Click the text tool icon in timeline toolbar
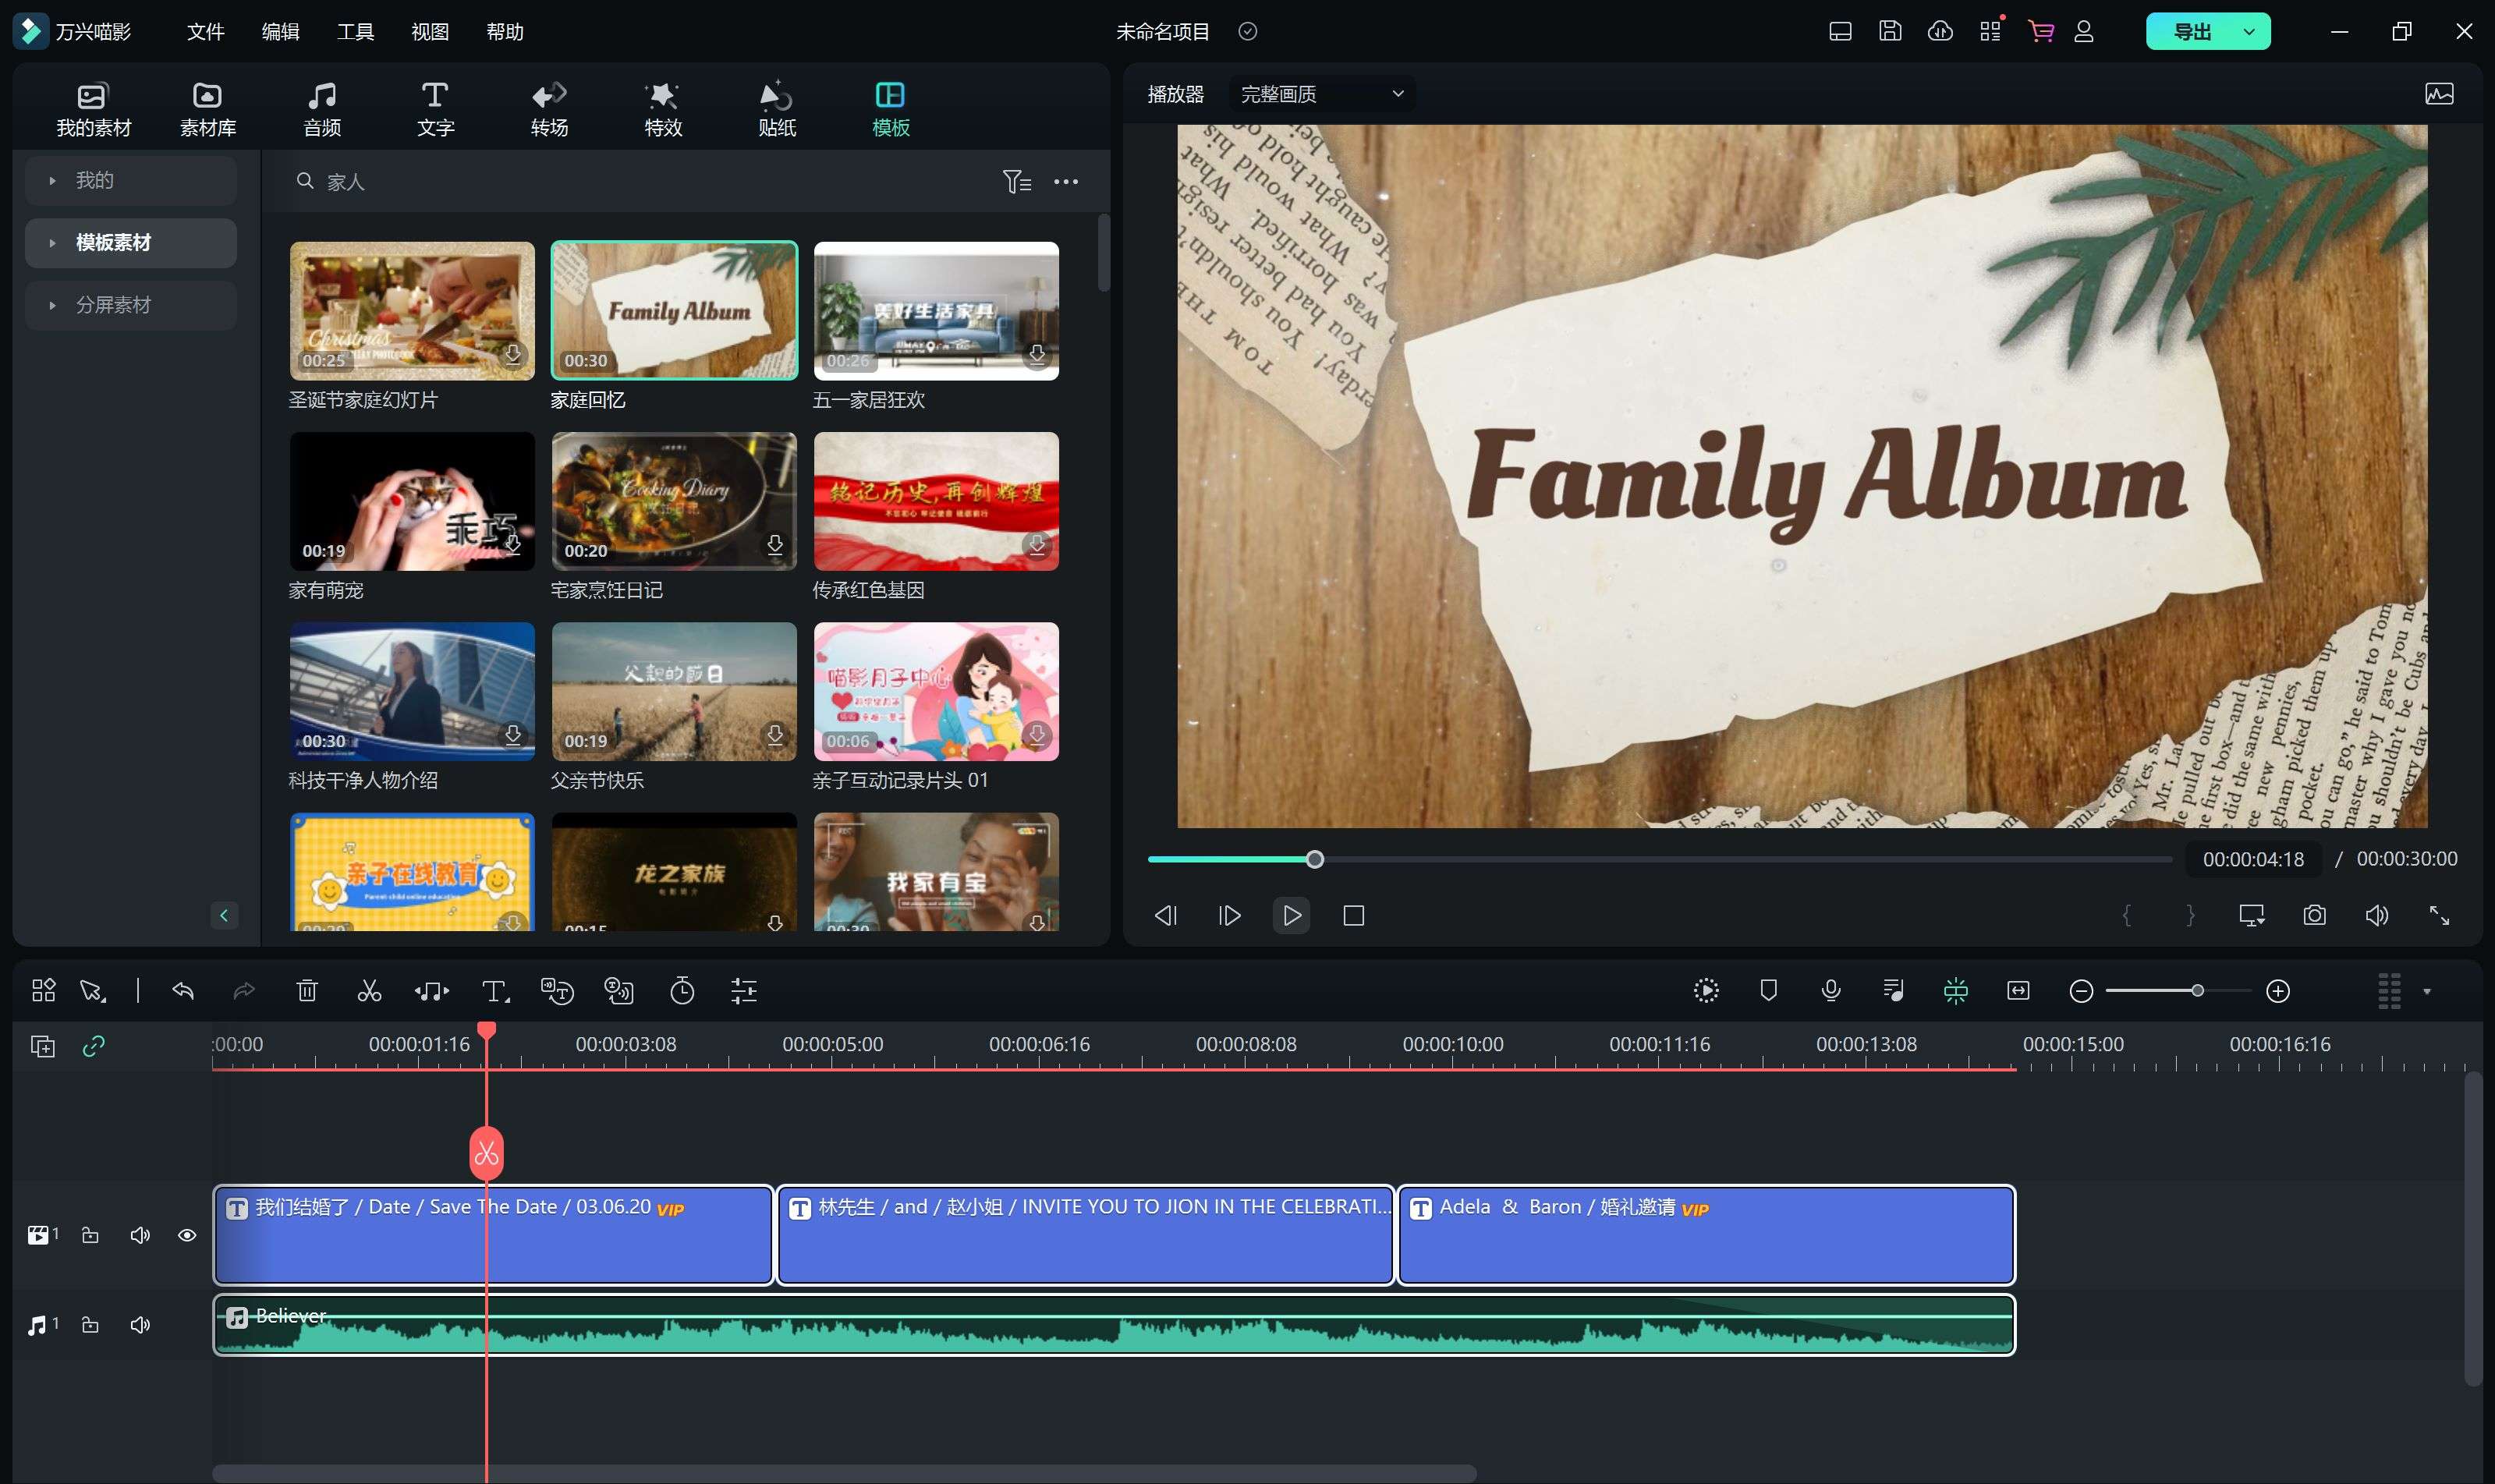Screen dimensions: 2495x1484 tap(494, 991)
